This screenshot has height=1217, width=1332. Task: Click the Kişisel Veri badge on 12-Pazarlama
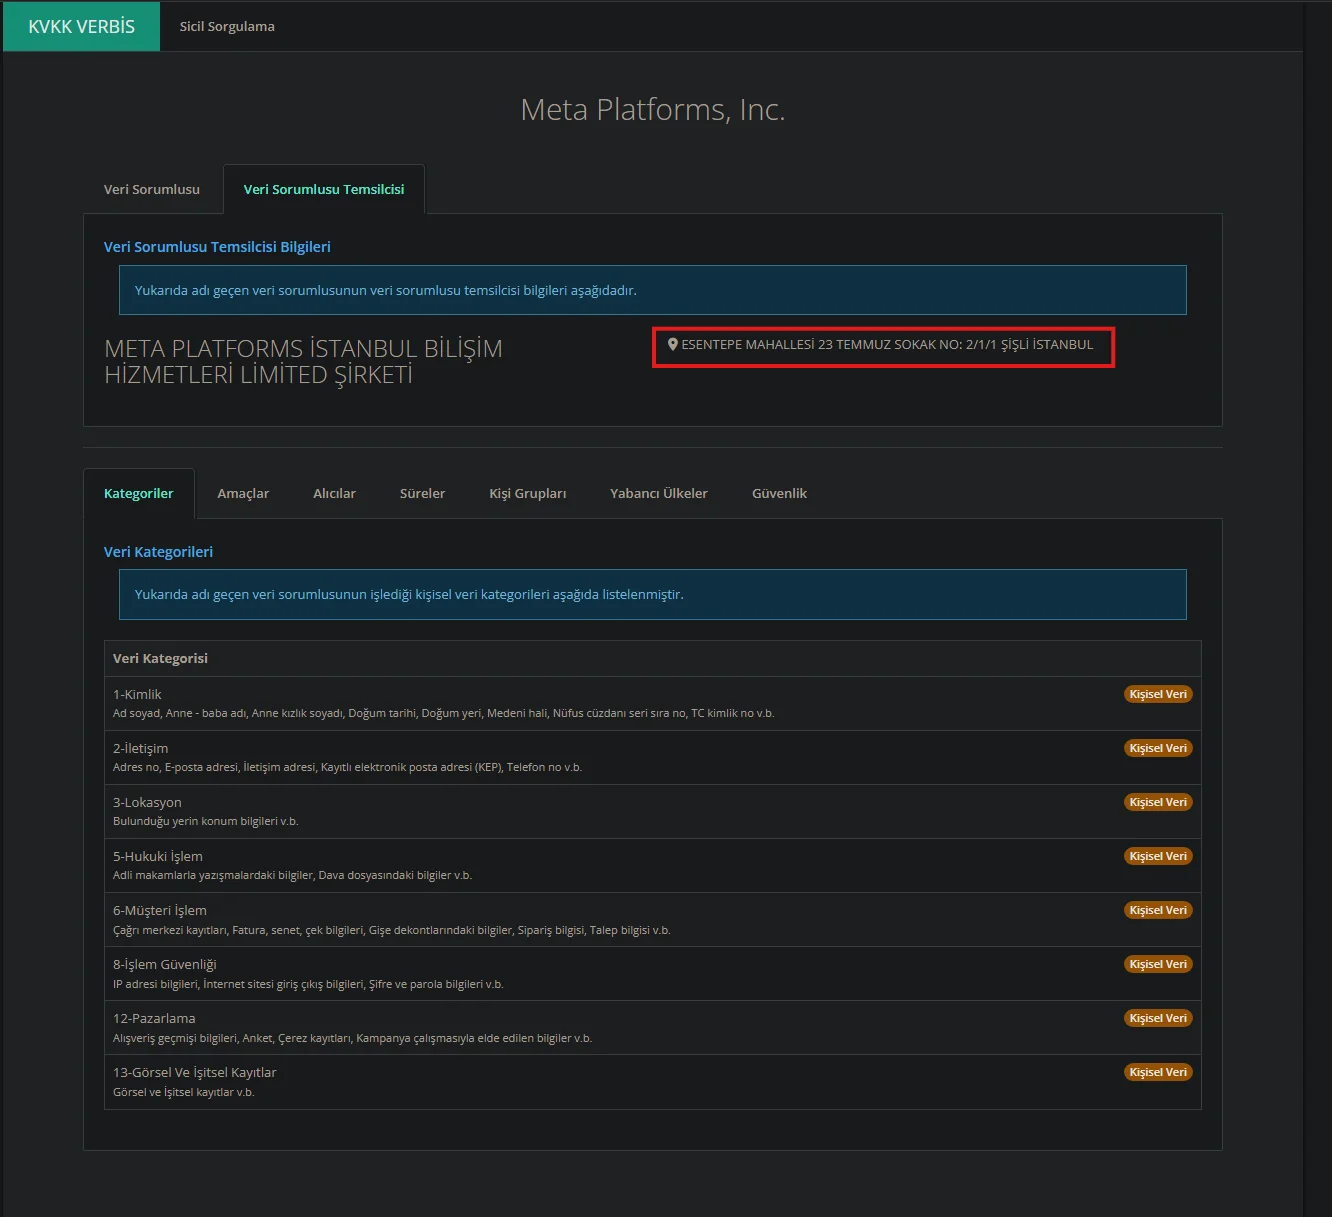click(1158, 1018)
